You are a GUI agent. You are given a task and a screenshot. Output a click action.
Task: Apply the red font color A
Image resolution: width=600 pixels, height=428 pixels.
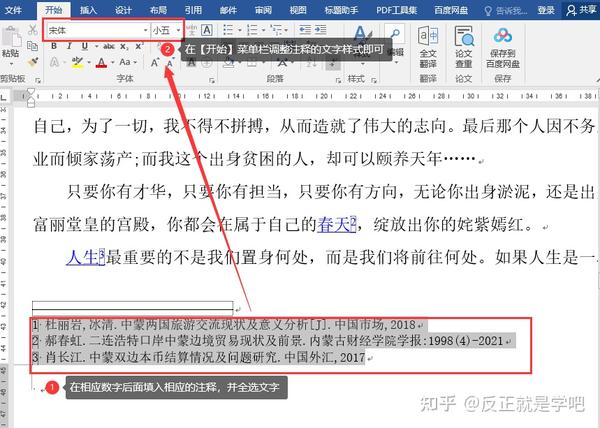[101, 62]
